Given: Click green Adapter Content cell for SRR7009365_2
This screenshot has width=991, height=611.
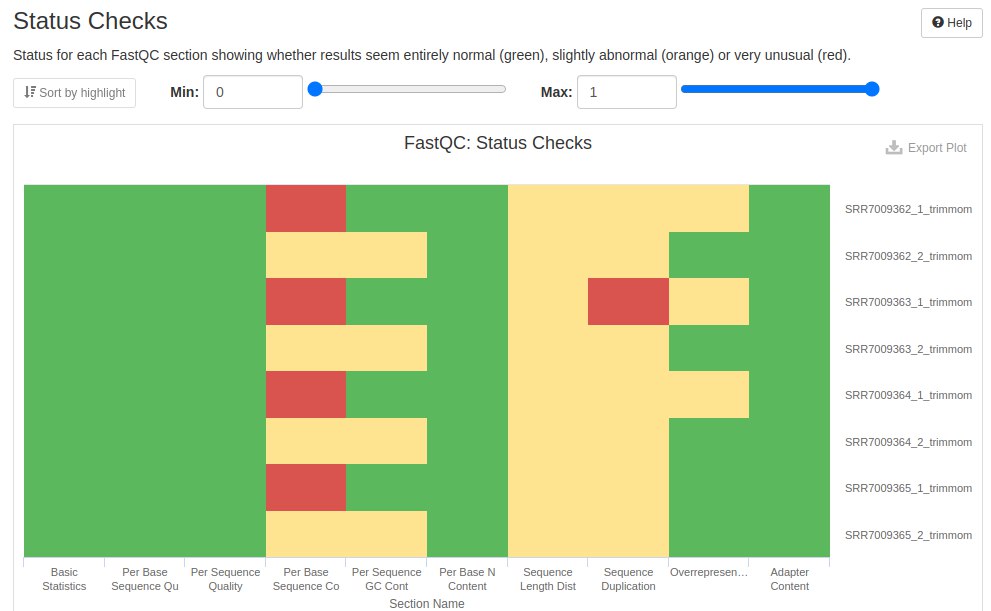Looking at the screenshot, I should pyautogui.click(x=789, y=534).
